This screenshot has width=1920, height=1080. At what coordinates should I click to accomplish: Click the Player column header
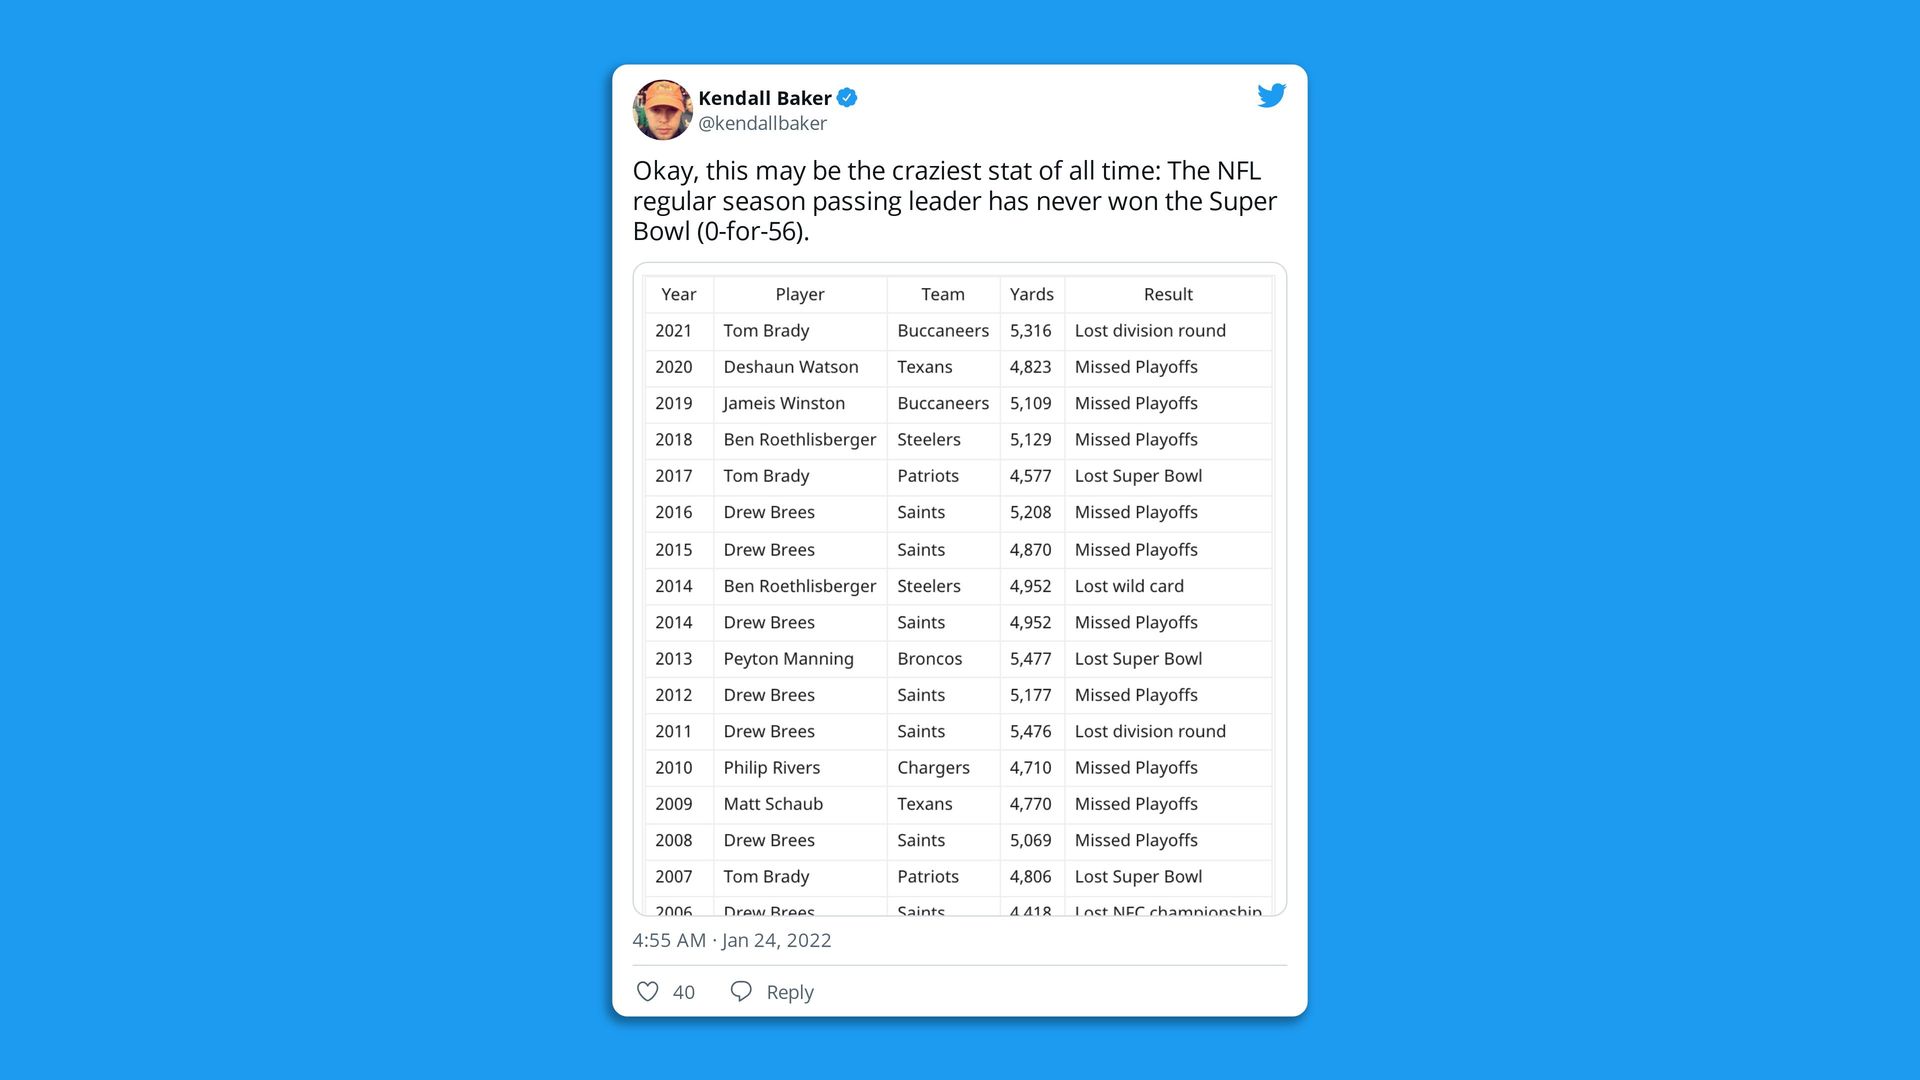coord(800,294)
